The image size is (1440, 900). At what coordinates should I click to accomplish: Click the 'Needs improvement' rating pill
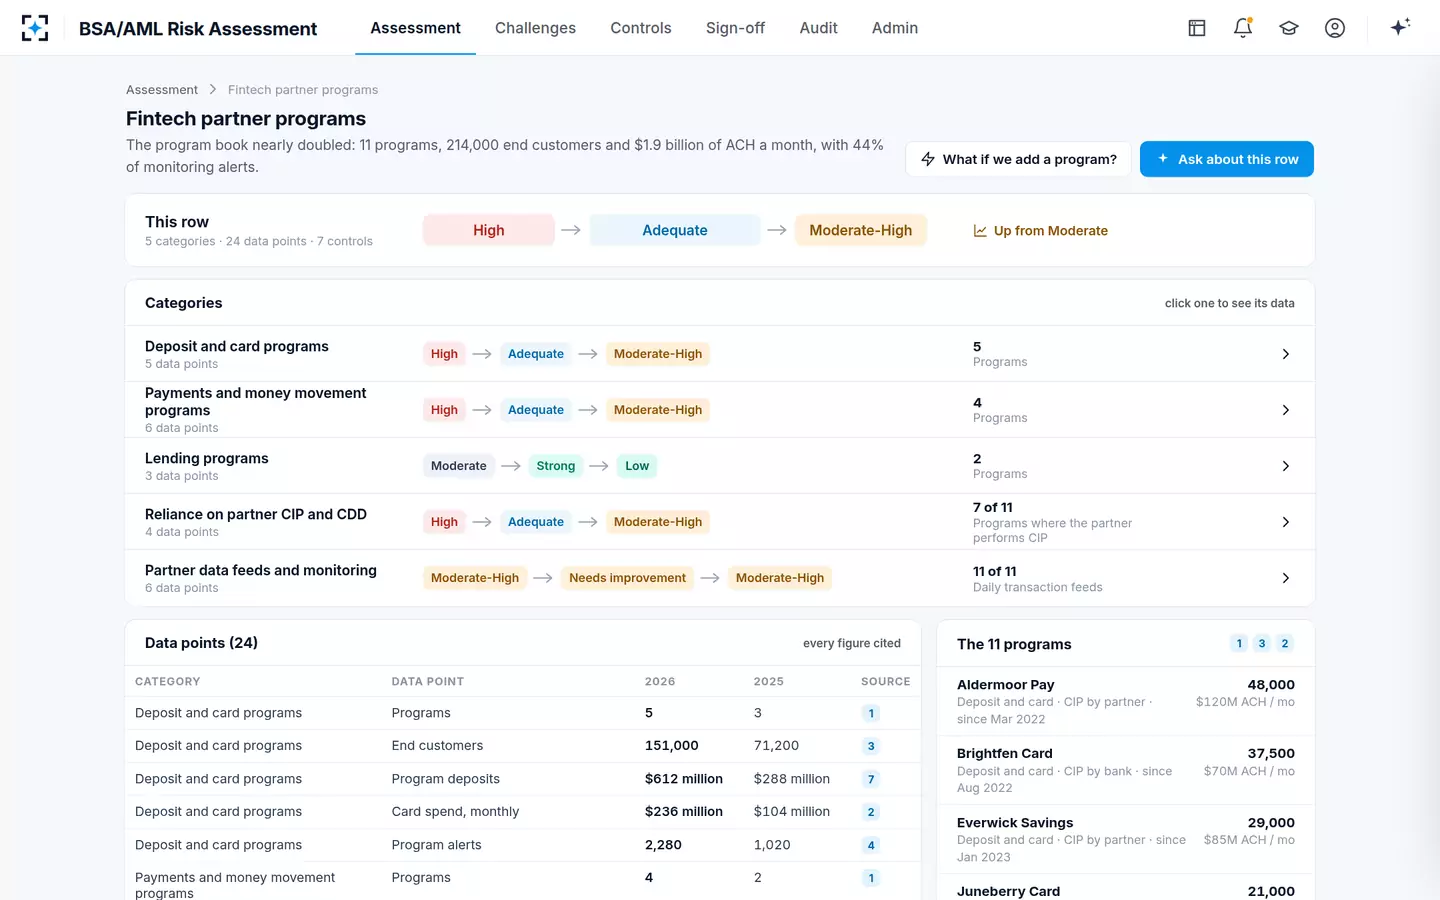click(628, 578)
